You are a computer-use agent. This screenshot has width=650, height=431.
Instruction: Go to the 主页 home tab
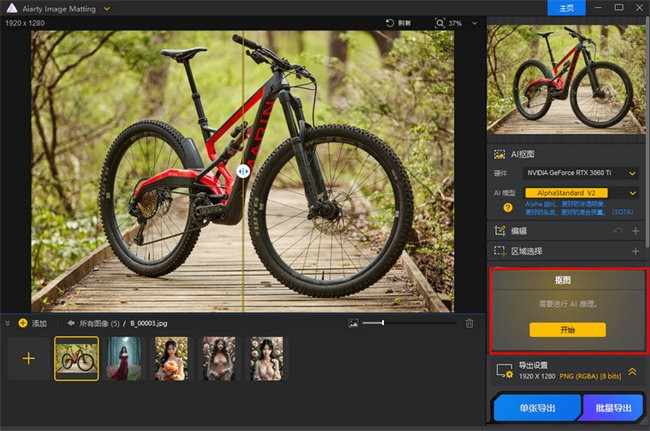(x=566, y=8)
